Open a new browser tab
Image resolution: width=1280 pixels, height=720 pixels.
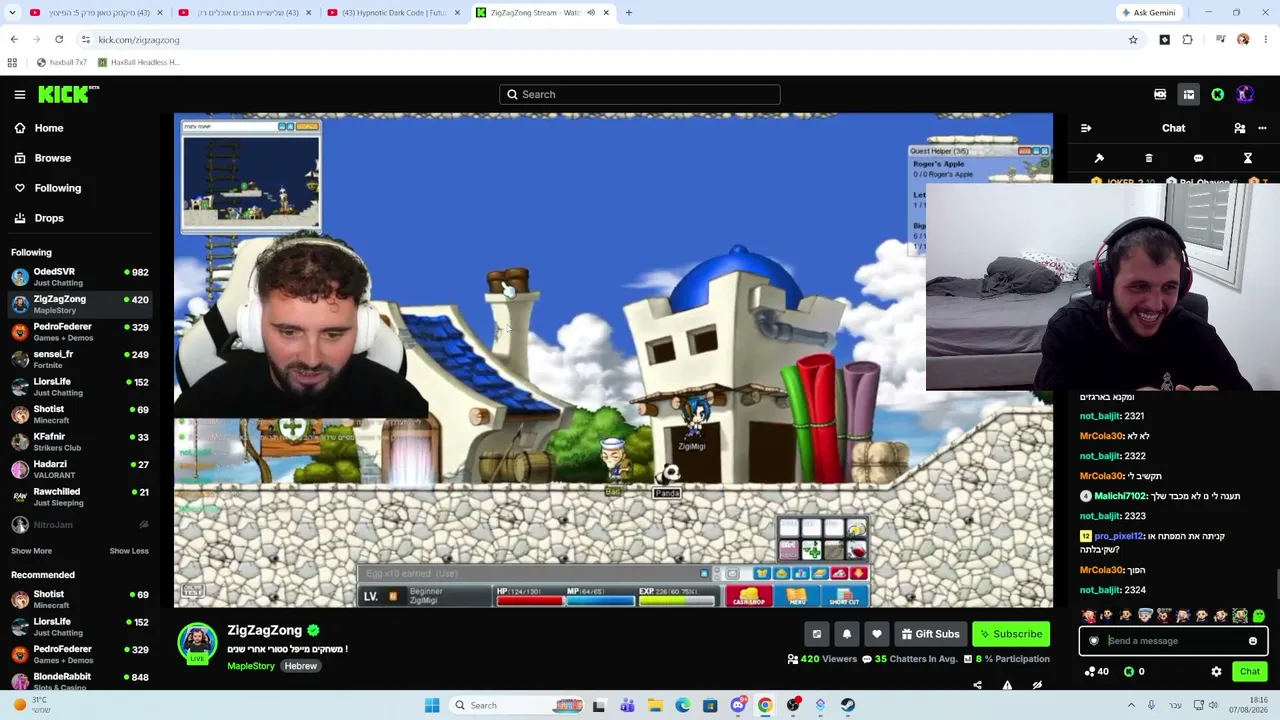click(628, 13)
